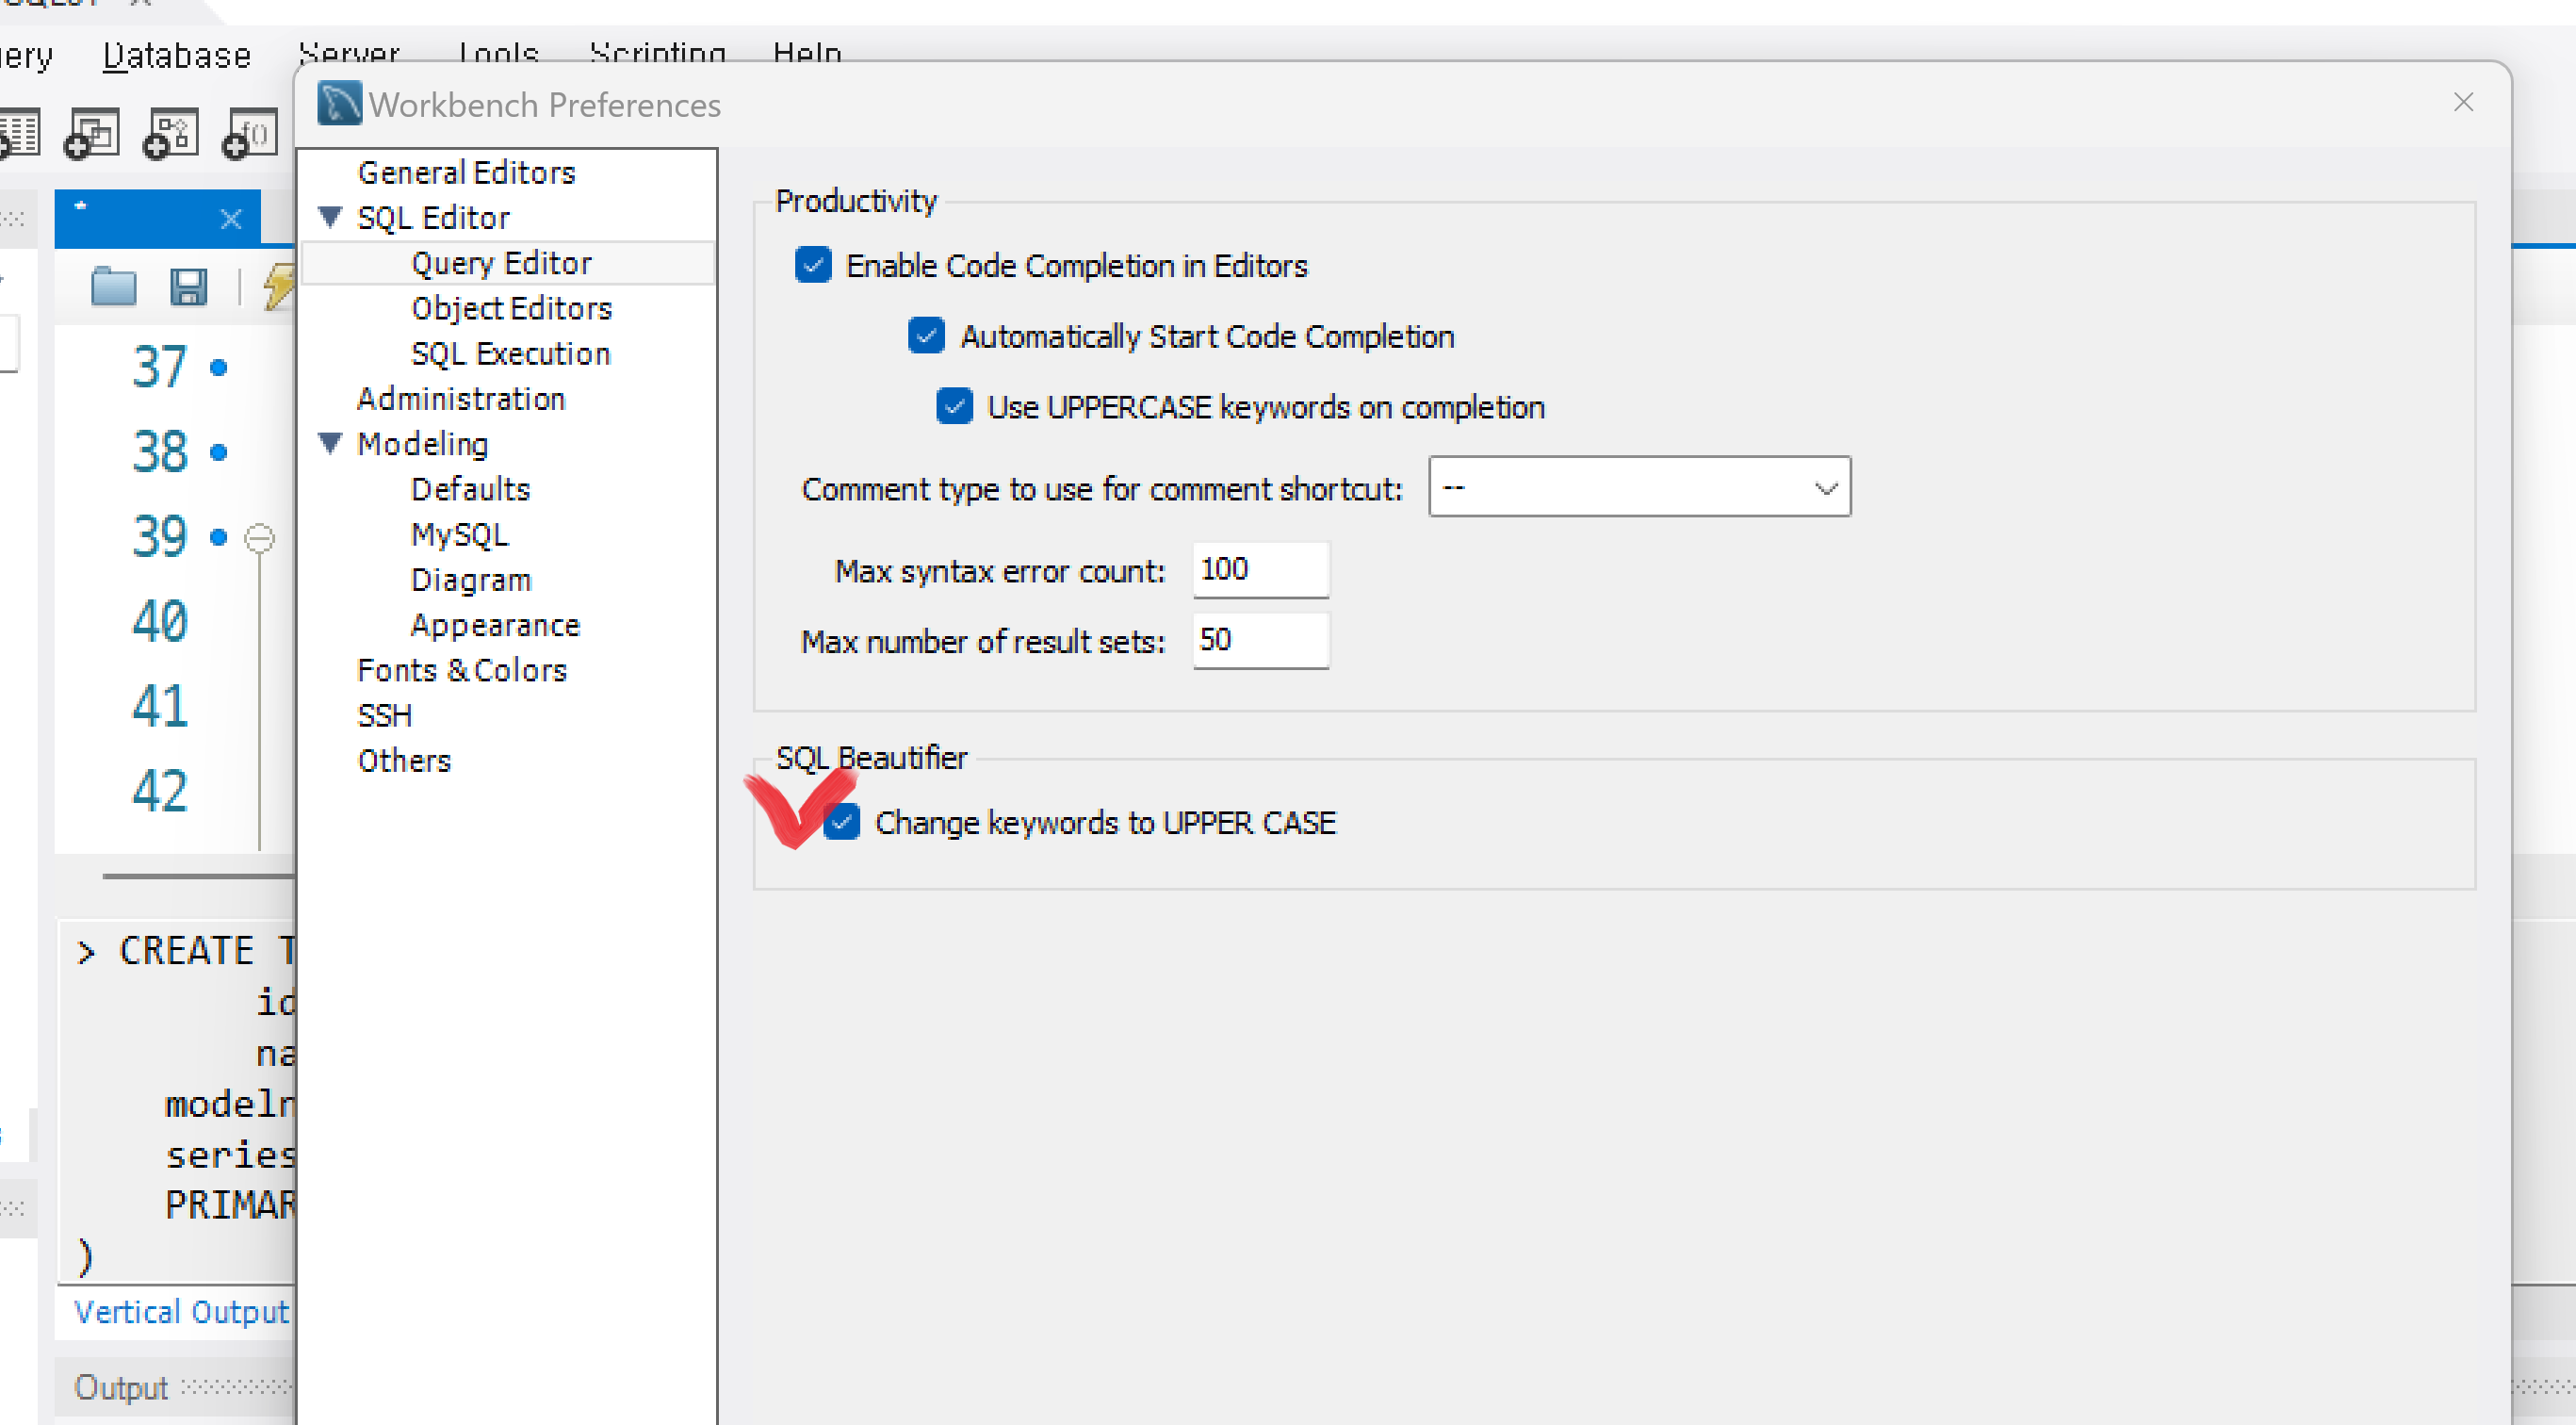Open the Database menu

point(177,56)
